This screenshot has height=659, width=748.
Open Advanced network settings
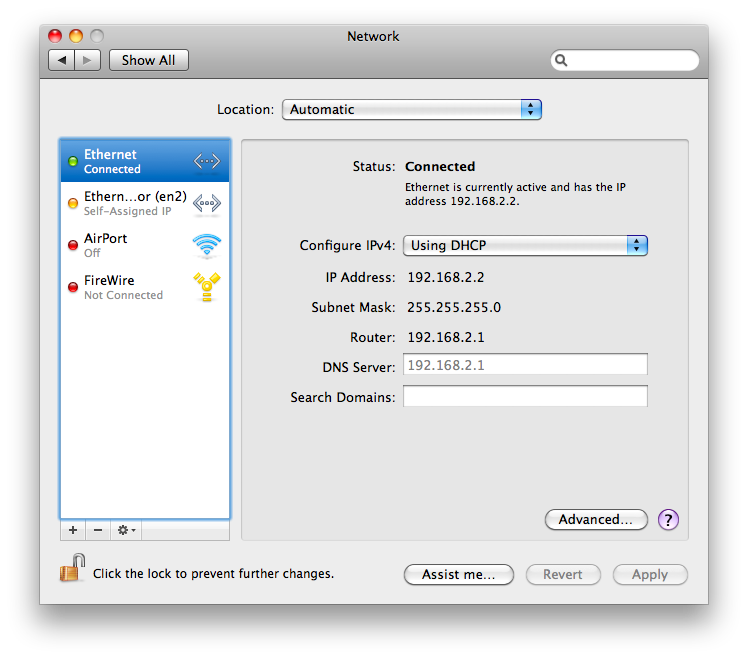[596, 519]
